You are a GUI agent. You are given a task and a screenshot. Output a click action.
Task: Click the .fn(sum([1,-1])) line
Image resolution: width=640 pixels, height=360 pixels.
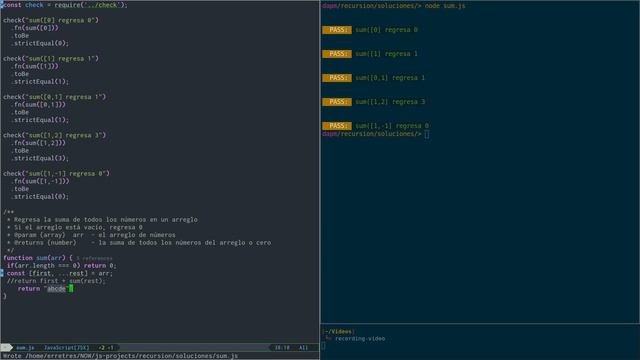coord(40,181)
